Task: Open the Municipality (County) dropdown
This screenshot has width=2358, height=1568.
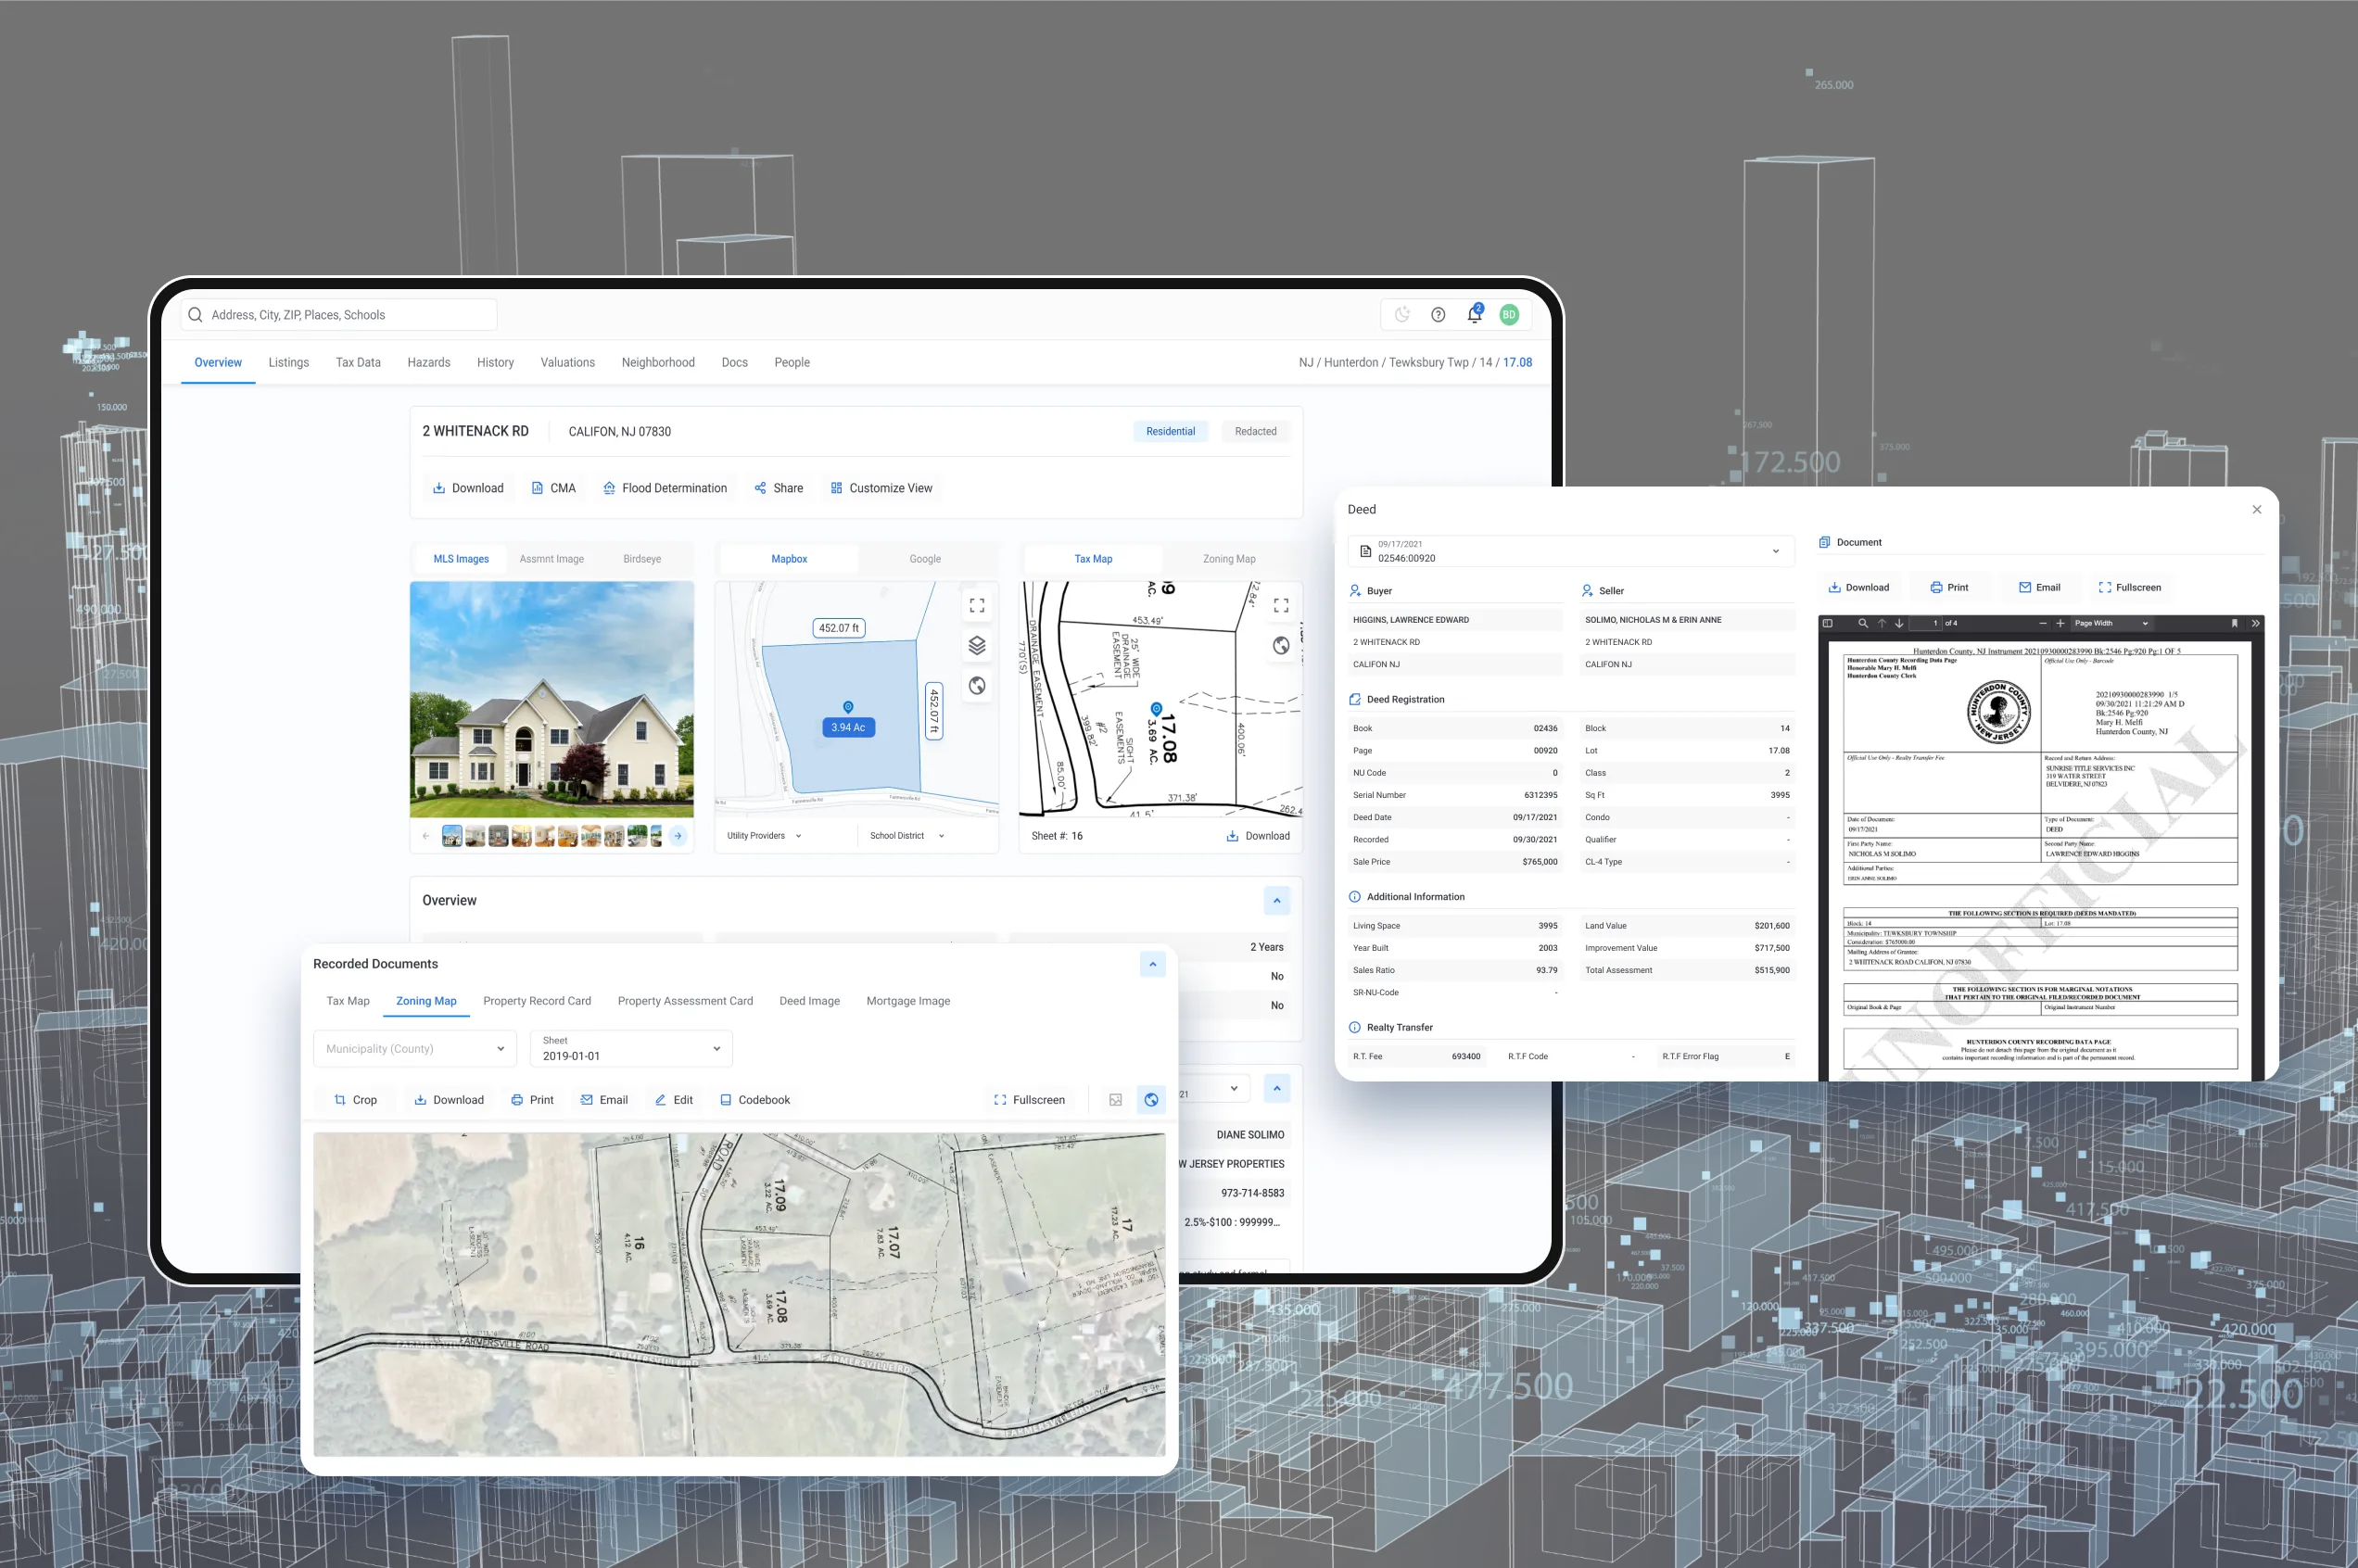Action: click(415, 1049)
